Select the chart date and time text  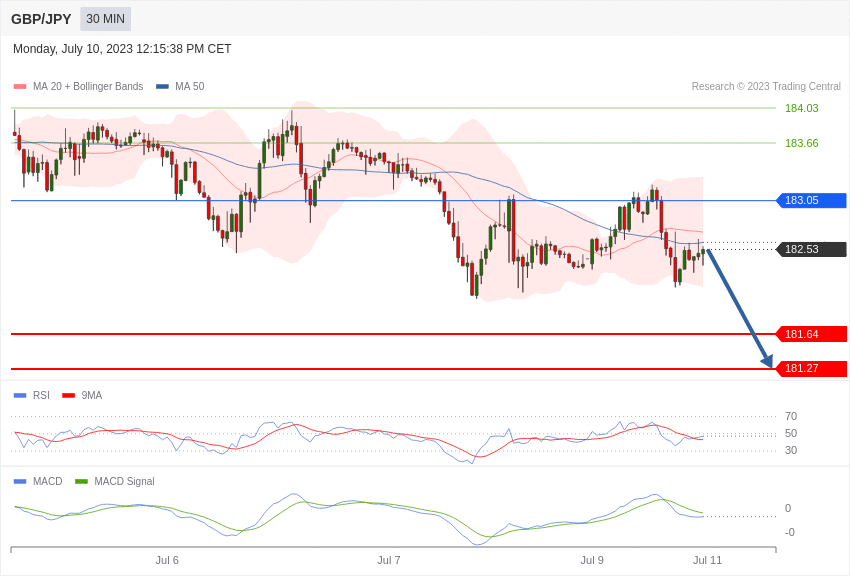coord(122,49)
